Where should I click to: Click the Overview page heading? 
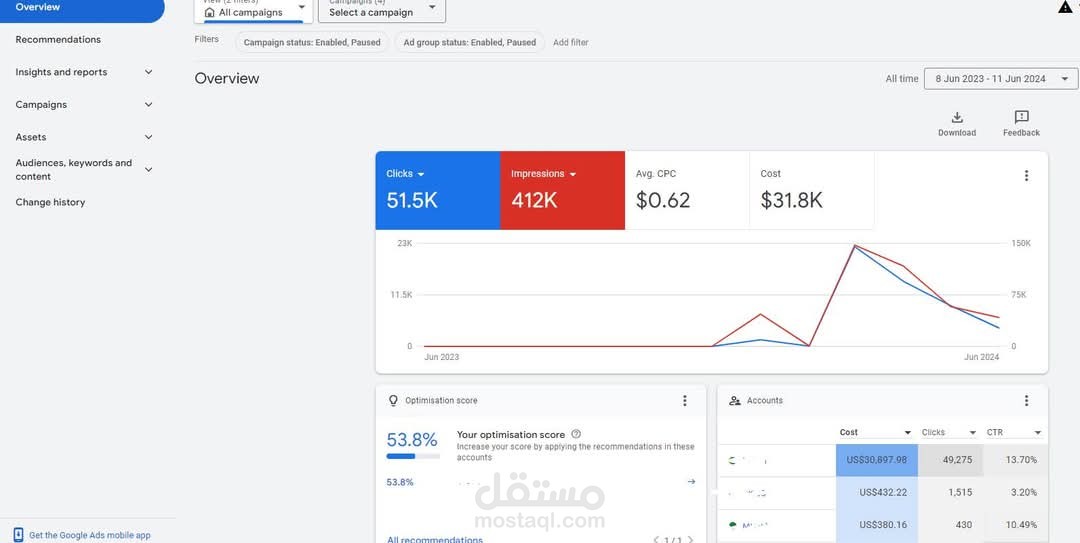[227, 79]
